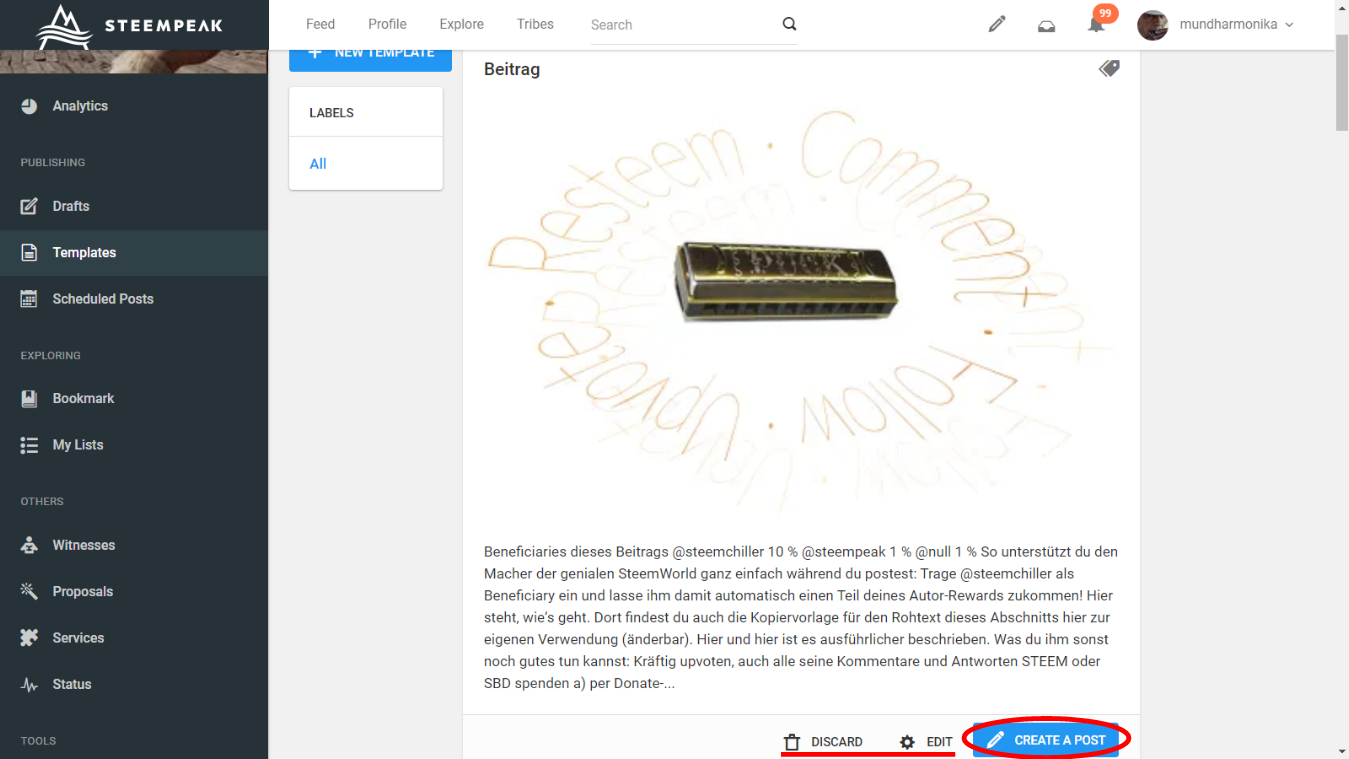The width and height of the screenshot is (1349, 759).
Task: Click the Beneficiaries template description text
Action: (800, 618)
